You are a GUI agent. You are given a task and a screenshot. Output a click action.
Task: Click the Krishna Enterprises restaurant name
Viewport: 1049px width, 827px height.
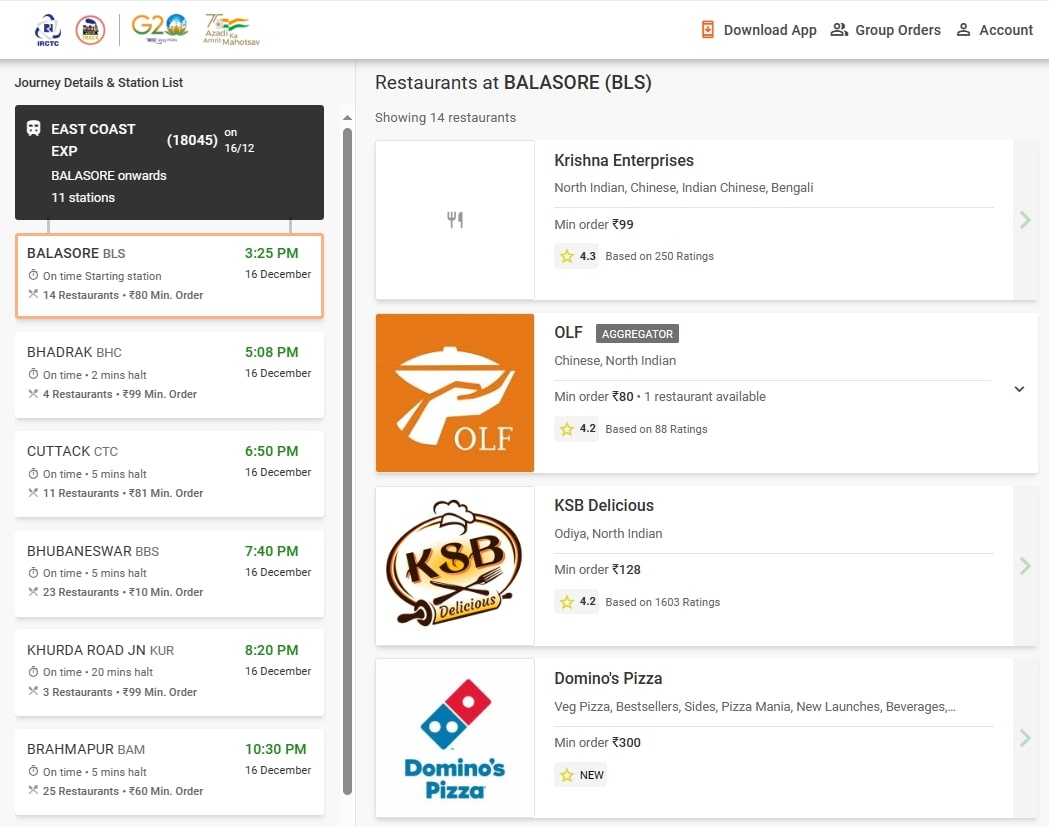pos(624,161)
